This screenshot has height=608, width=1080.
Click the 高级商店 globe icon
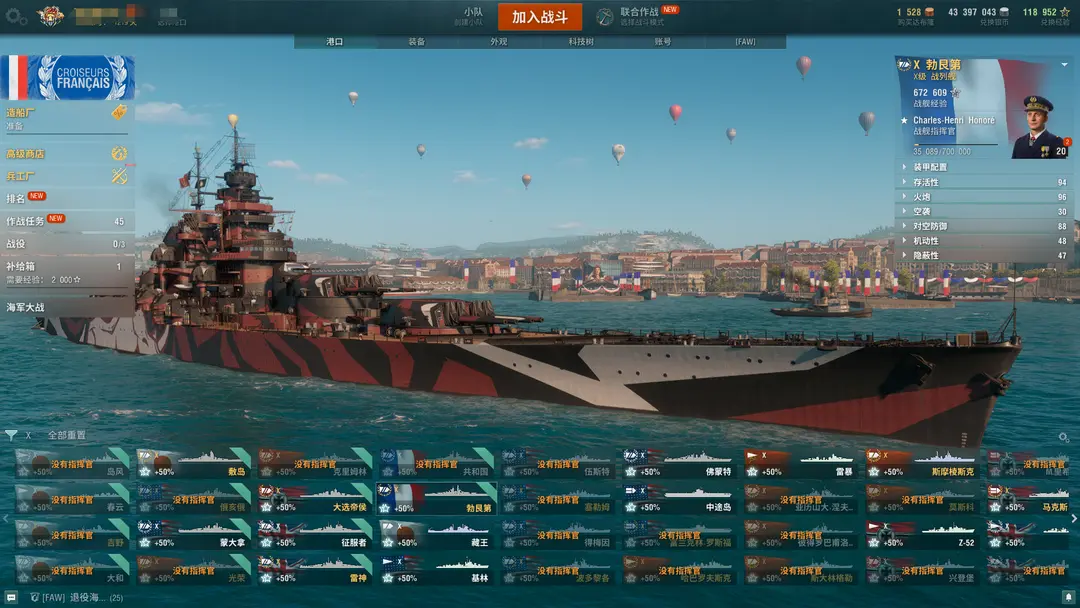tap(119, 154)
